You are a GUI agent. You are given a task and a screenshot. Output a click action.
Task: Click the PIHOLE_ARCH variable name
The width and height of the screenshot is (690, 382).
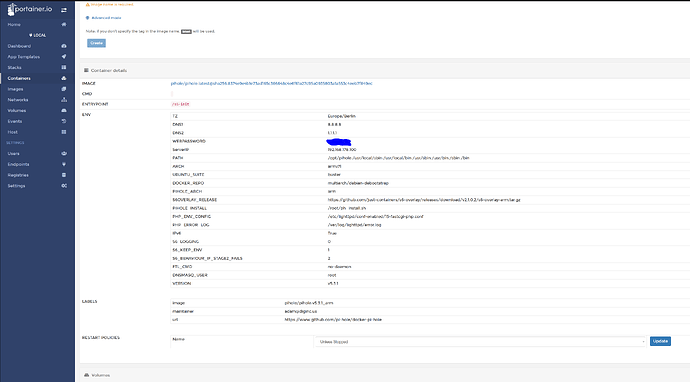[187, 191]
